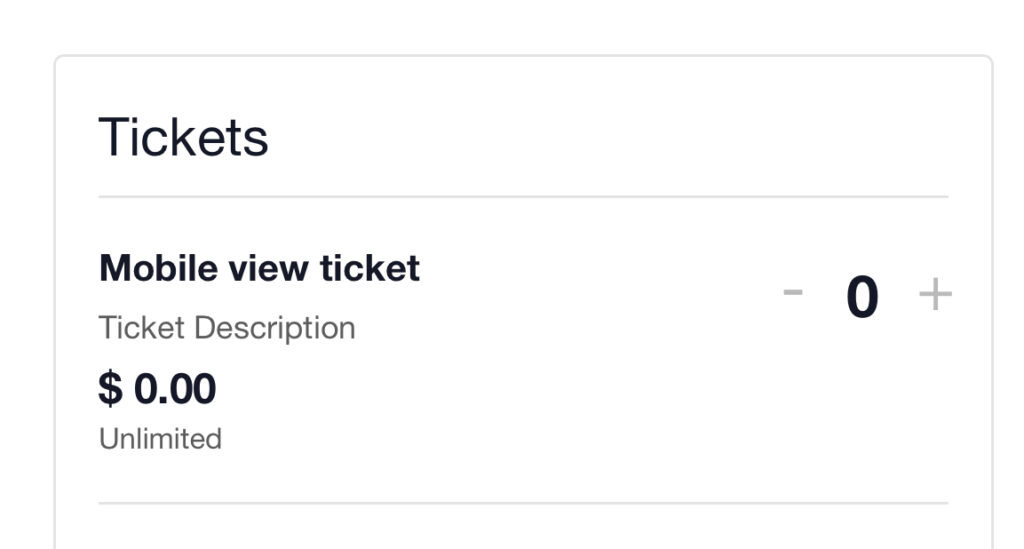Click the Tickets title of the card

(x=183, y=137)
